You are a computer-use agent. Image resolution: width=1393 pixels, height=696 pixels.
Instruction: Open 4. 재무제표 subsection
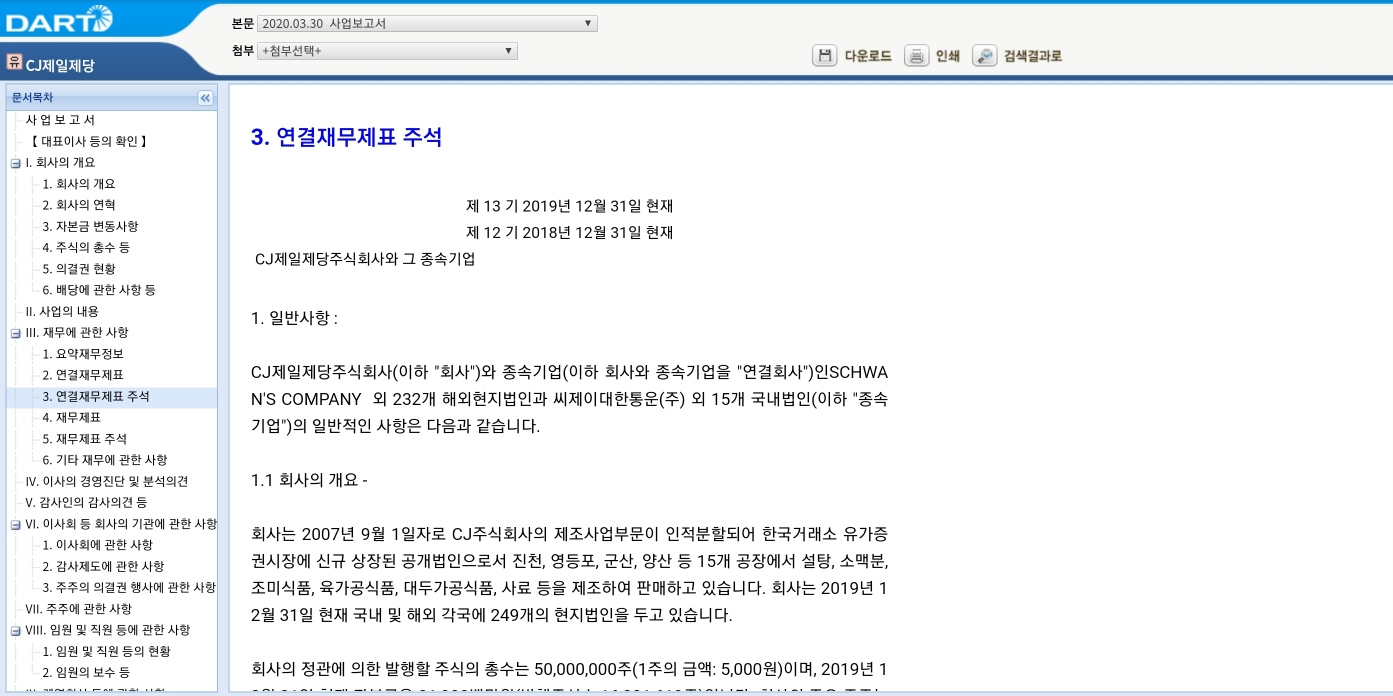point(71,418)
